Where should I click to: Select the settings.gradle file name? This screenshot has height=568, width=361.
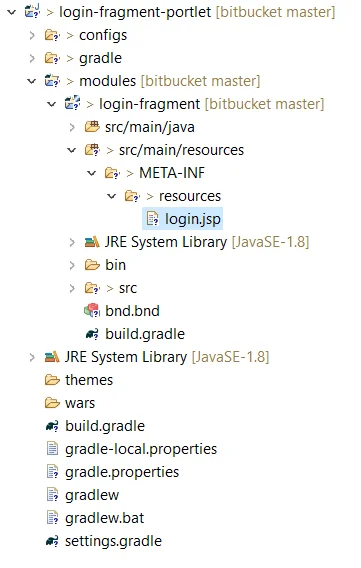click(x=113, y=542)
